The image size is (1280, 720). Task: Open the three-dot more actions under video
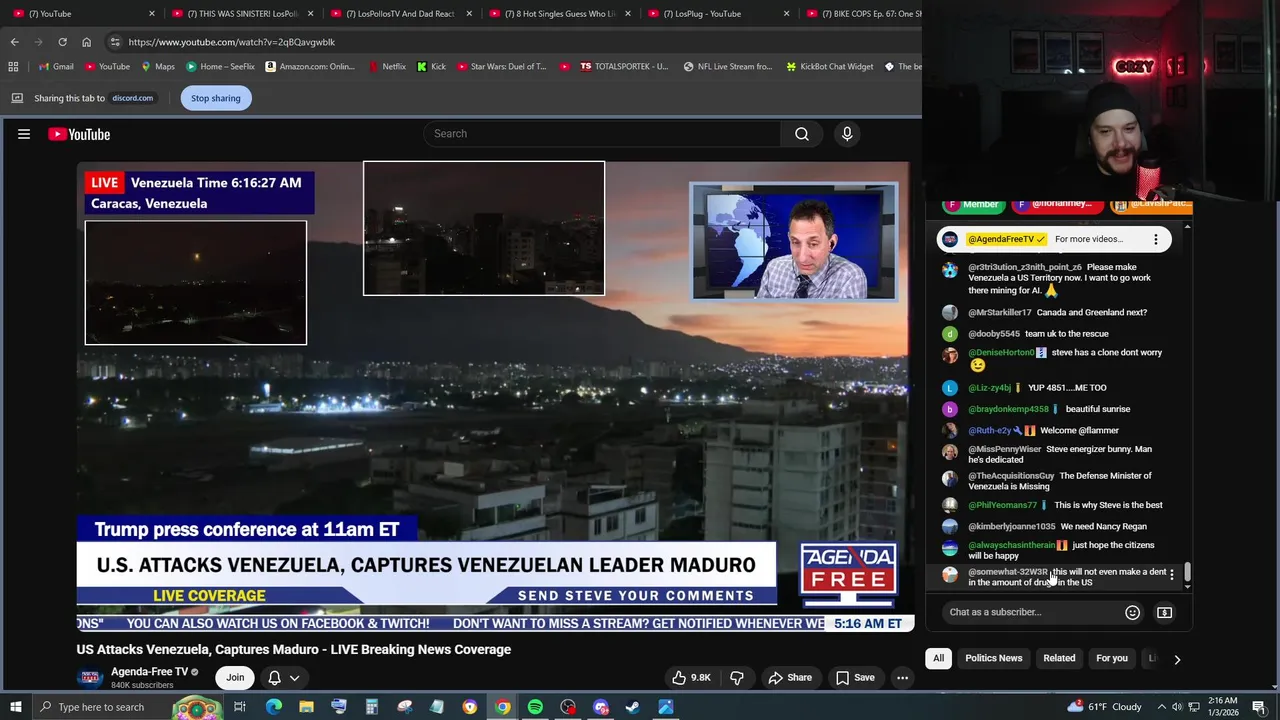(902, 677)
